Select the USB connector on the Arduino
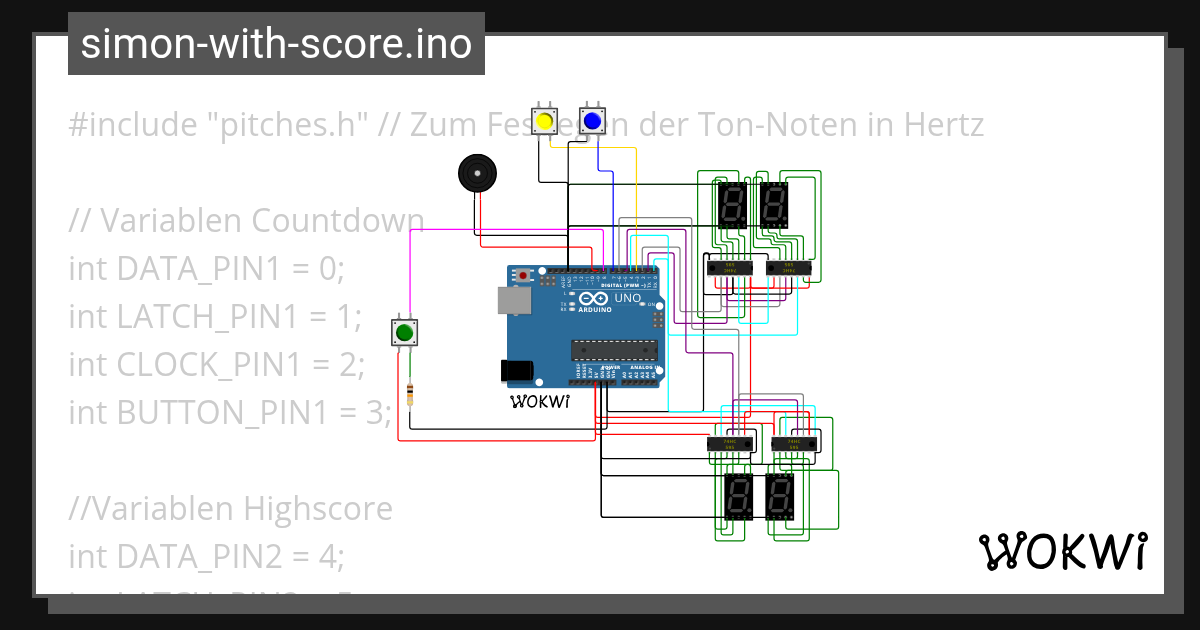Viewport: 1200px width, 630px height. tap(513, 300)
